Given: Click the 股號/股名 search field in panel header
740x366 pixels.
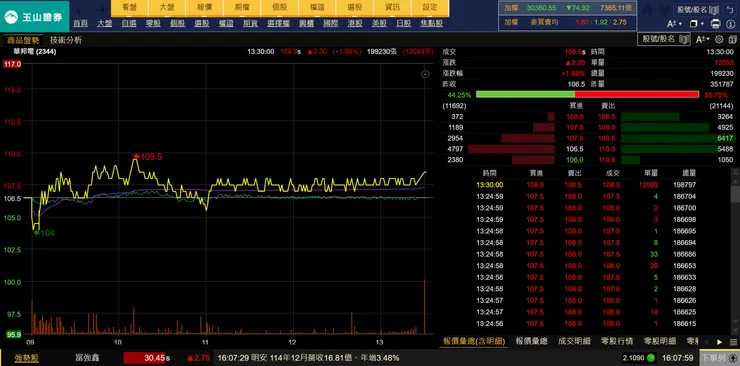Looking at the screenshot, I should 664,39.
